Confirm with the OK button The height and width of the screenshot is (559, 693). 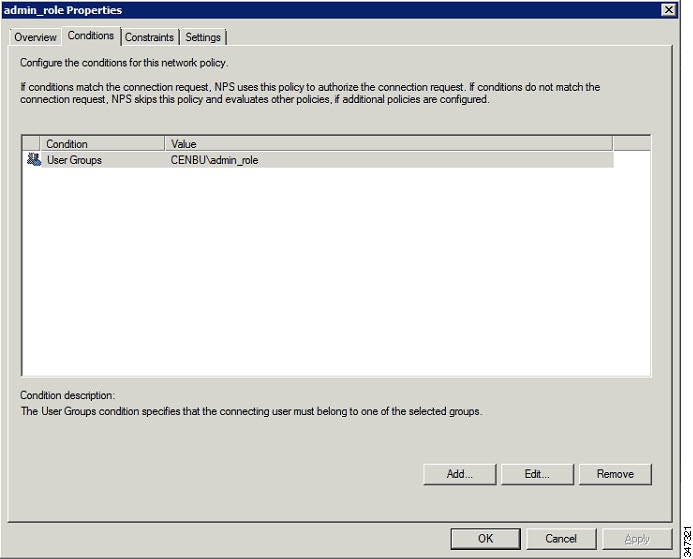point(485,539)
